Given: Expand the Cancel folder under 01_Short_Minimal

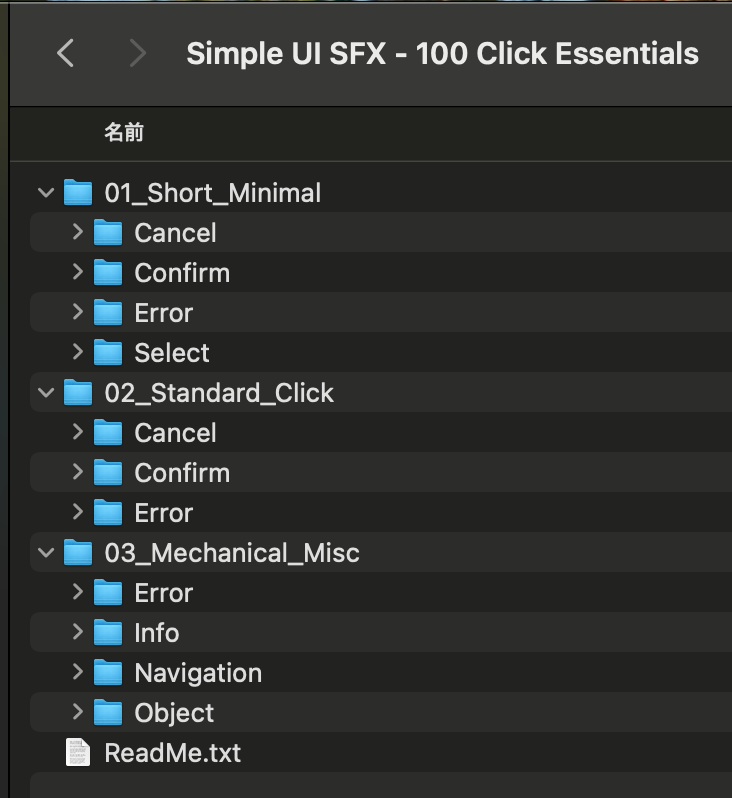Looking at the screenshot, I should tap(77, 233).
